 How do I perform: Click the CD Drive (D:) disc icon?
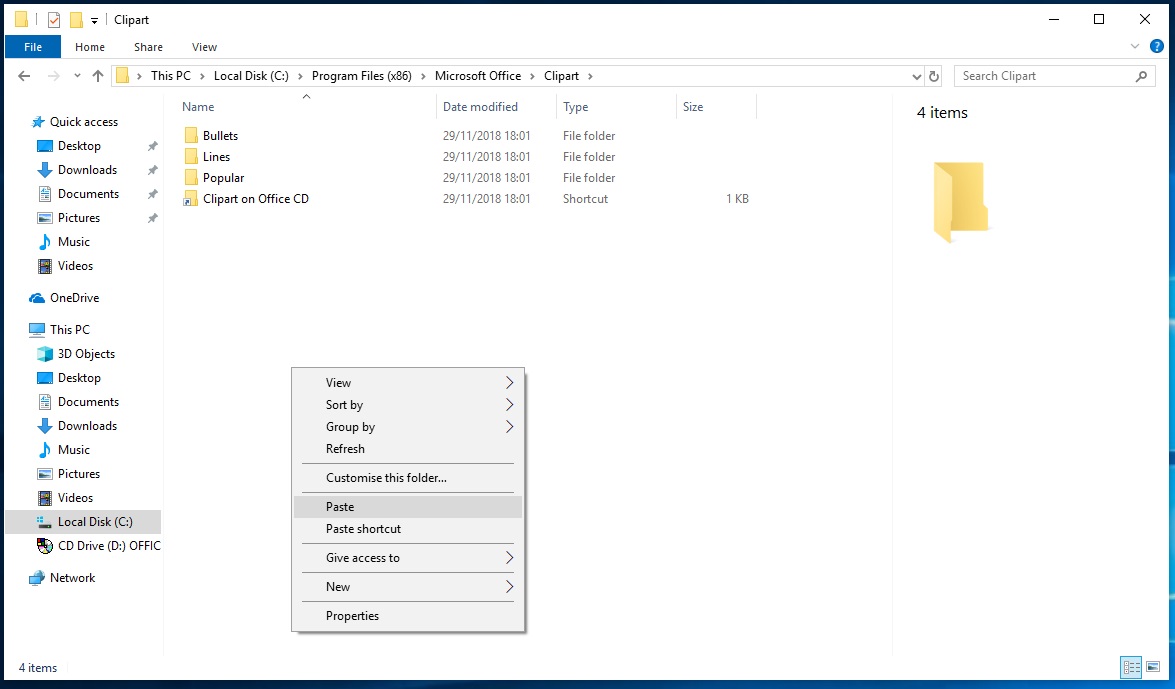point(44,546)
